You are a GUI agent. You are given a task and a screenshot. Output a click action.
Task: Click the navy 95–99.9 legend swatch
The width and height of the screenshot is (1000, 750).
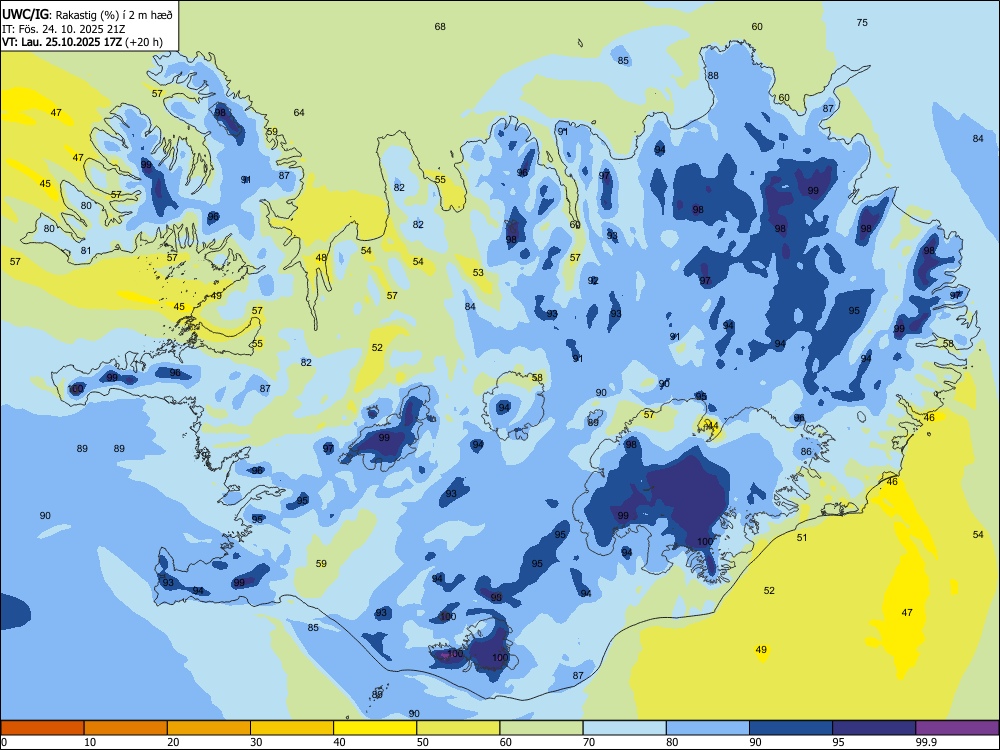[874, 728]
